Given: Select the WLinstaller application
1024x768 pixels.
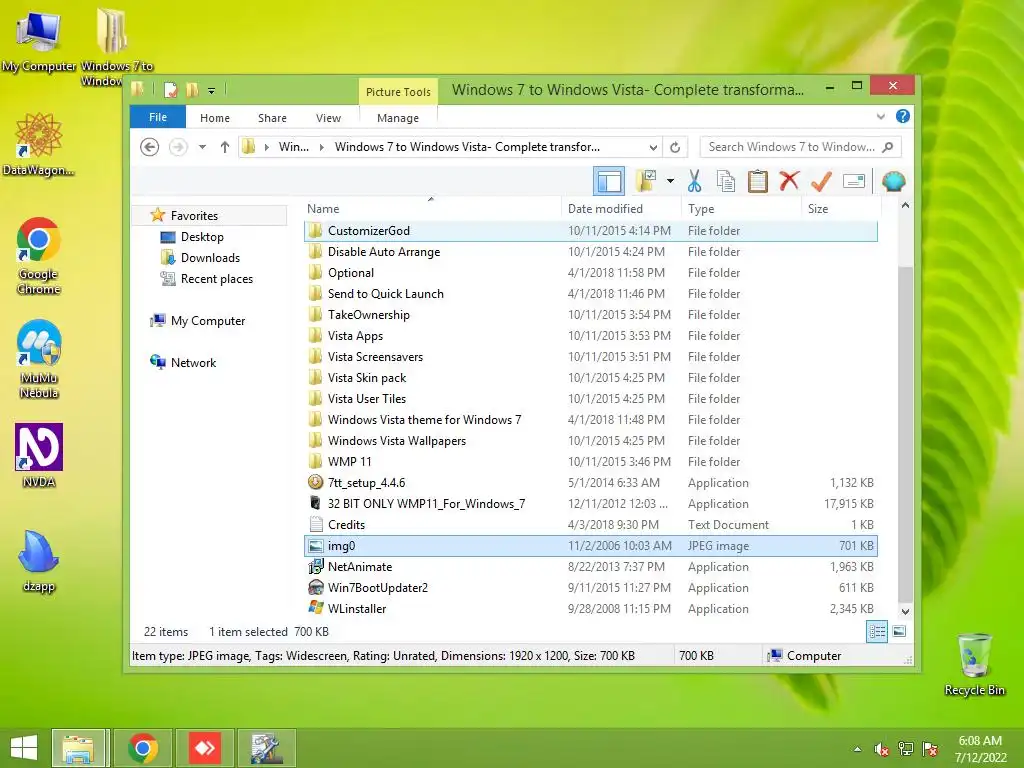Looking at the screenshot, I should [590, 608].
